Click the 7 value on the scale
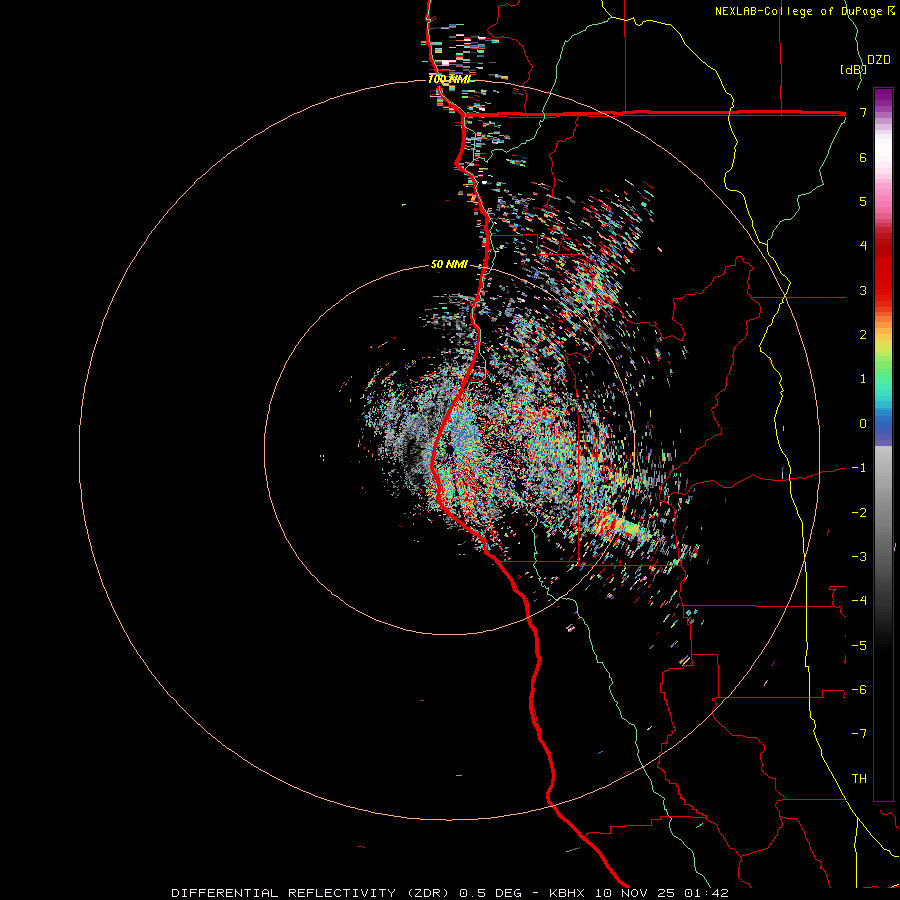The width and height of the screenshot is (900, 900). click(x=863, y=112)
